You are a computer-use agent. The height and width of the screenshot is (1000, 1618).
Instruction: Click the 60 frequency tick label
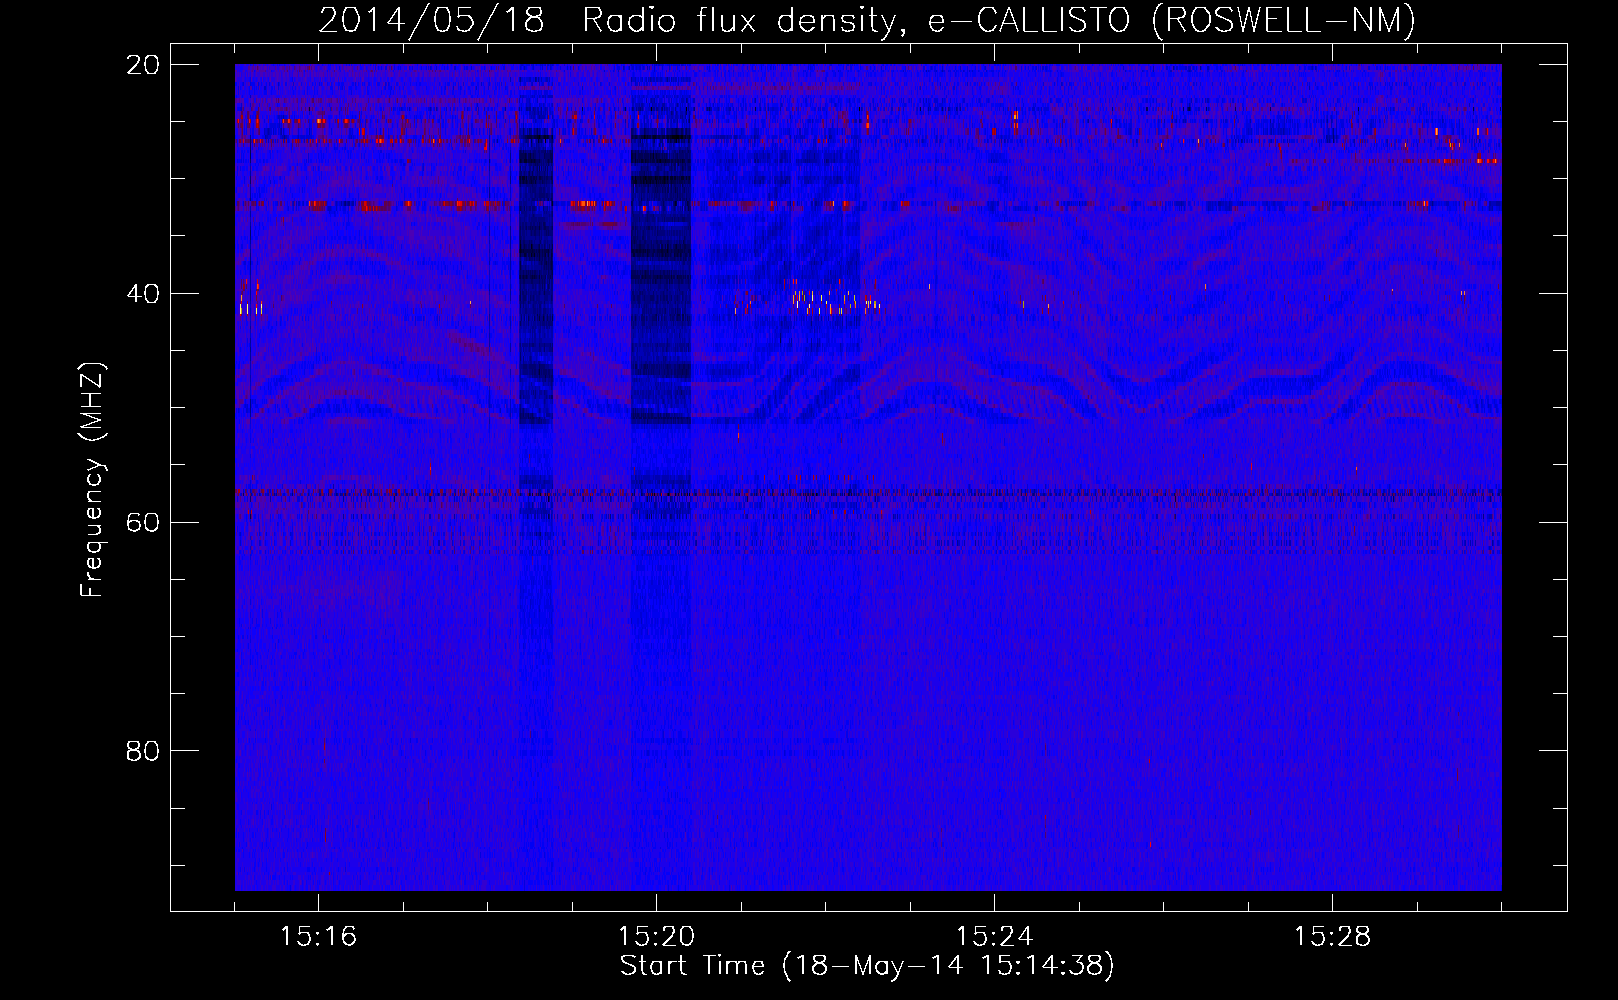pyautogui.click(x=143, y=523)
